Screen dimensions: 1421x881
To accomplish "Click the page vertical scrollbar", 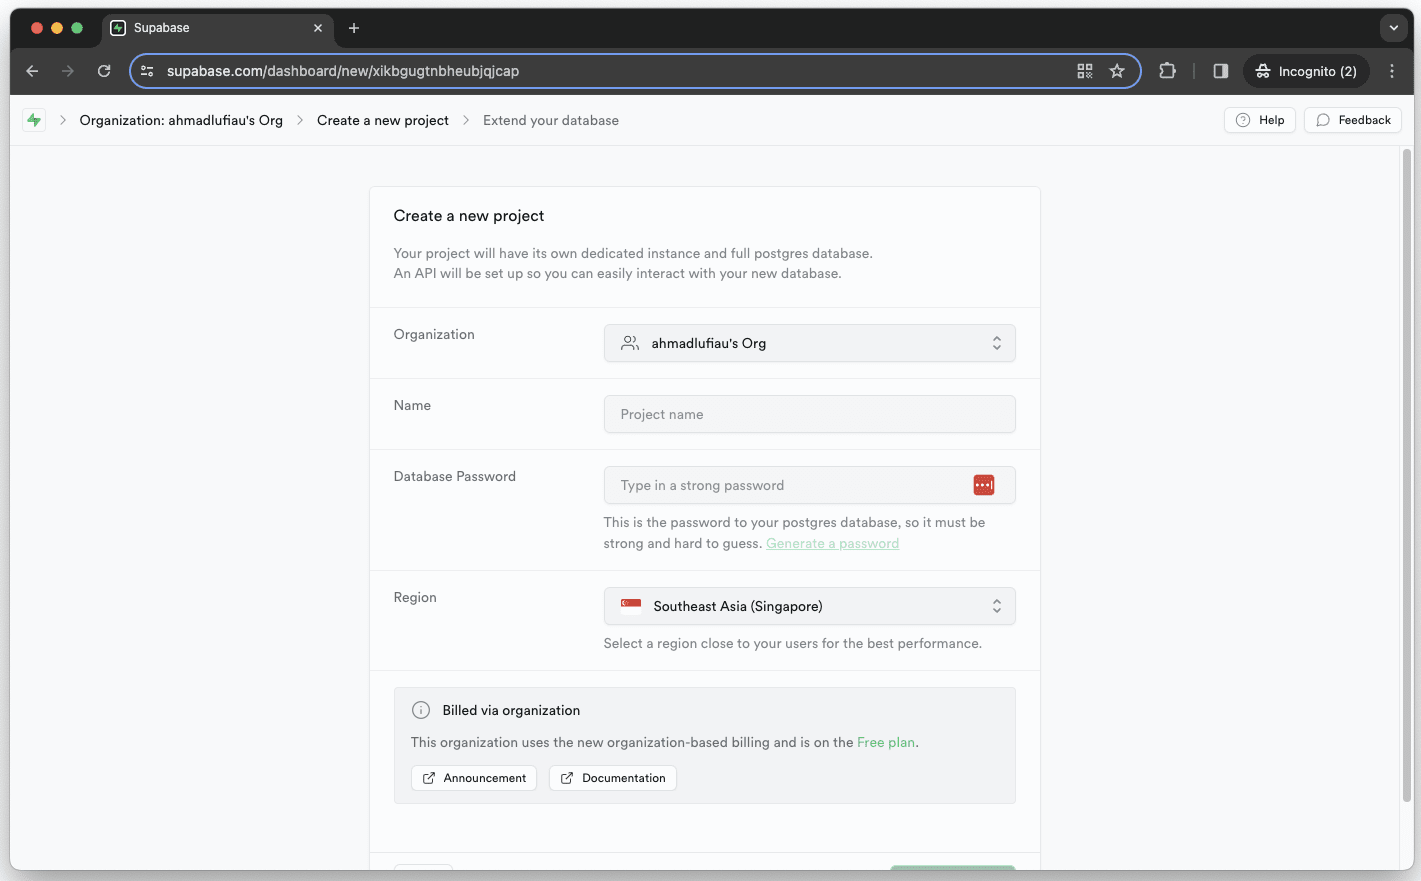I will [x=1406, y=475].
